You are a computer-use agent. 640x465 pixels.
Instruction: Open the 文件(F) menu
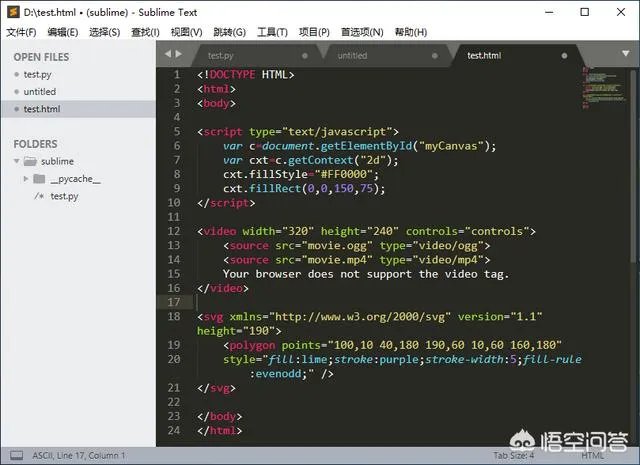pyautogui.click(x=21, y=32)
